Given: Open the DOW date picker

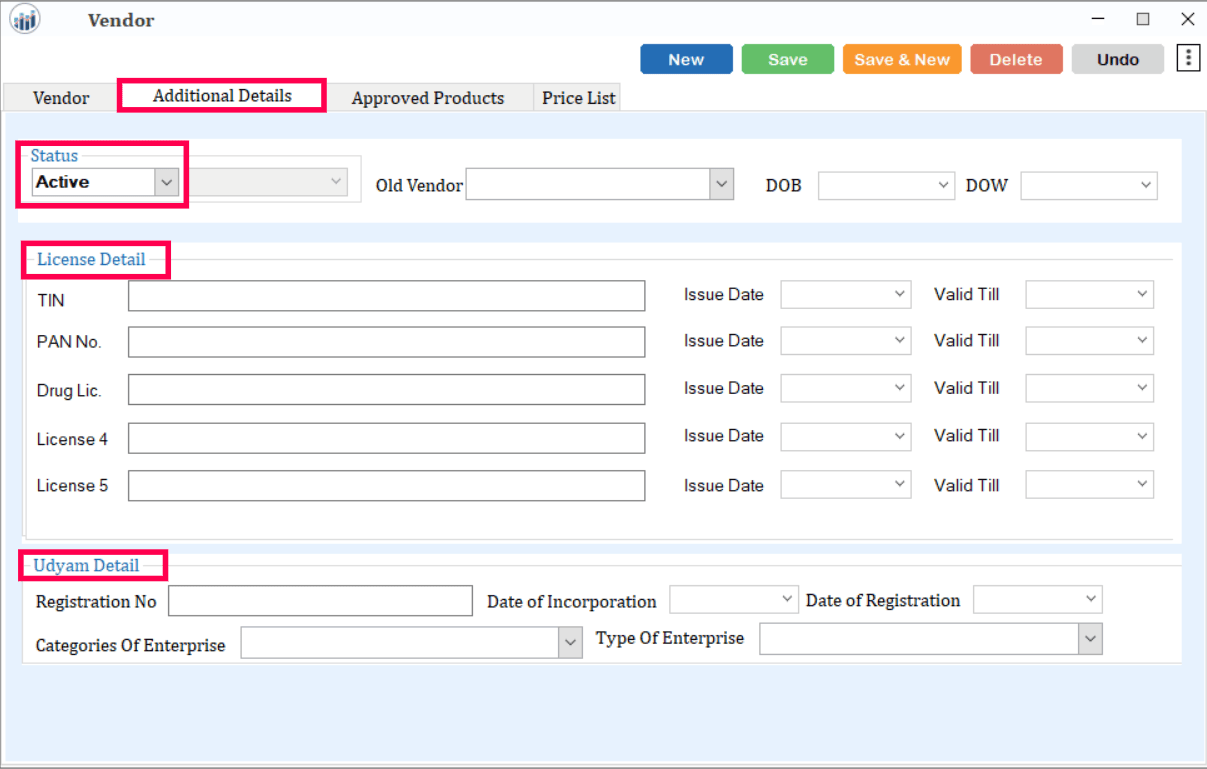Looking at the screenshot, I should 1145,185.
